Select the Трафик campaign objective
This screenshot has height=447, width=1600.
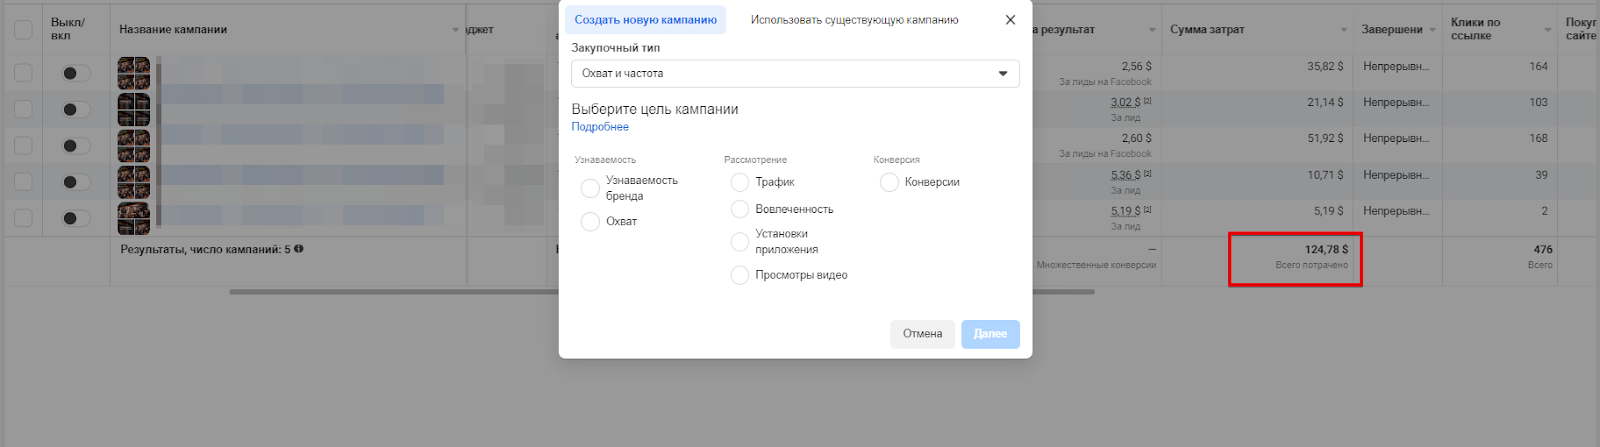click(x=740, y=182)
